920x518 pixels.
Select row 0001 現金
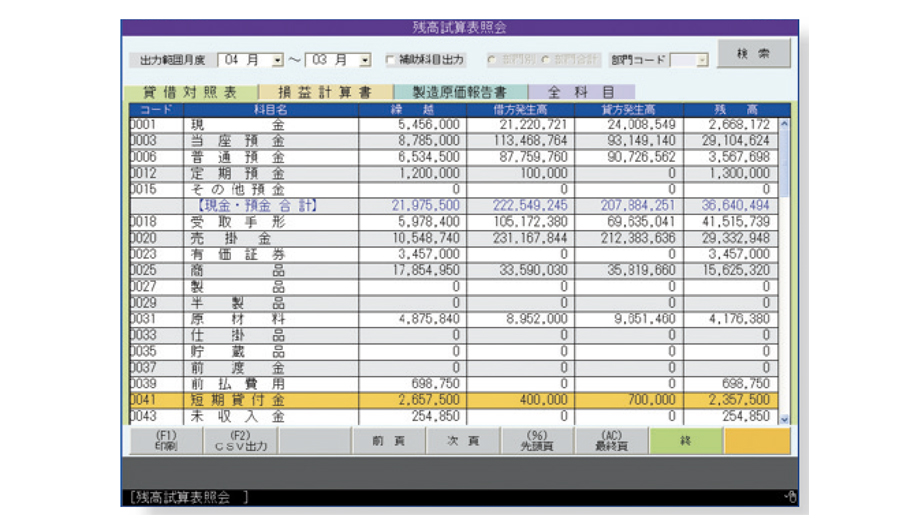coord(454,124)
